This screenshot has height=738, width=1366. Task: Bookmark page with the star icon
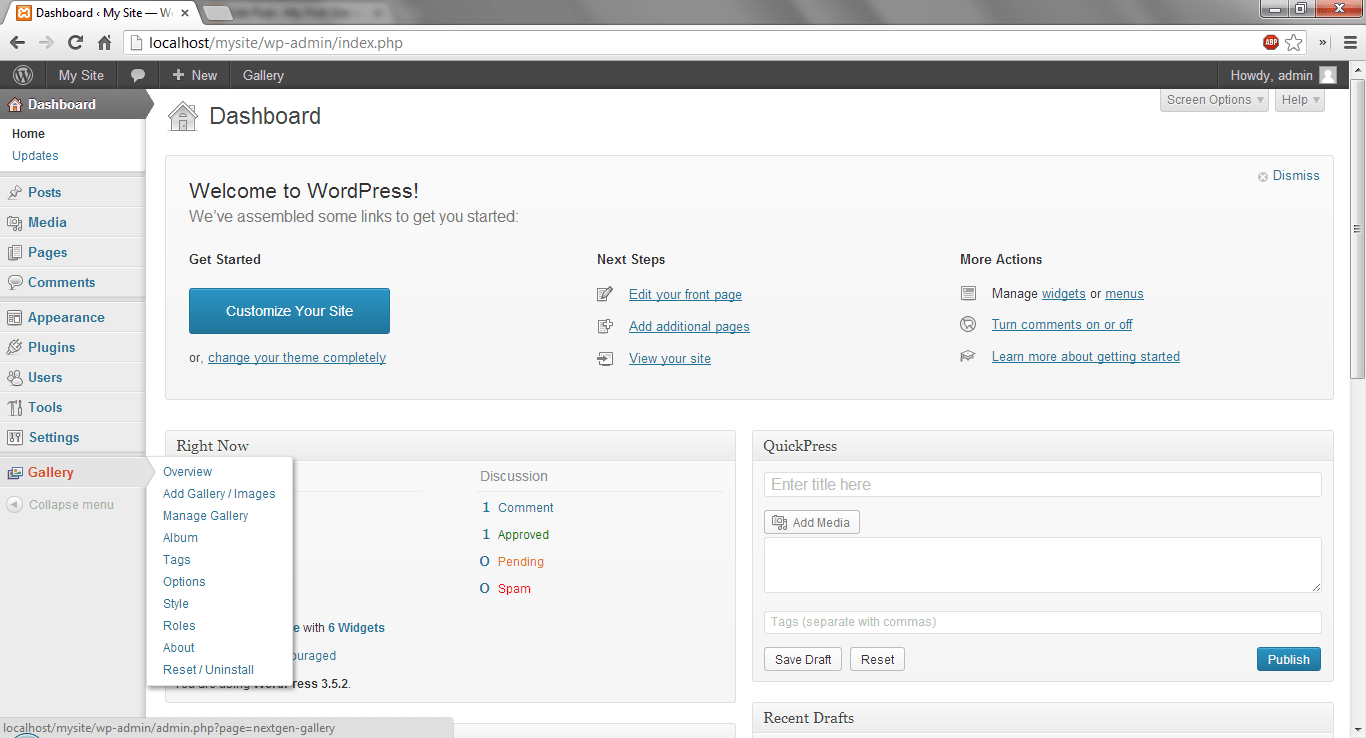pyautogui.click(x=1294, y=43)
